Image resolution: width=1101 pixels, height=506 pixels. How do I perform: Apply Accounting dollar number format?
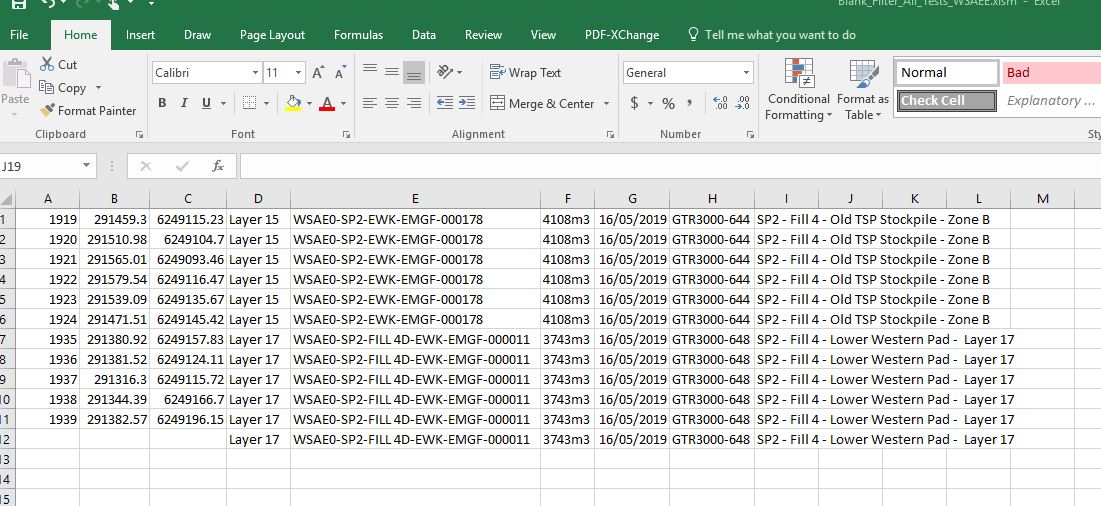click(x=634, y=103)
